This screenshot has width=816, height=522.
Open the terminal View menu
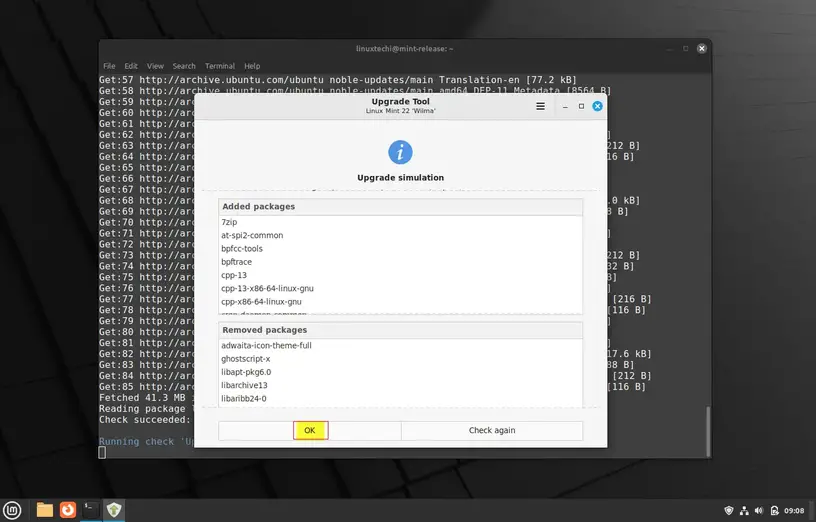pyautogui.click(x=155, y=66)
